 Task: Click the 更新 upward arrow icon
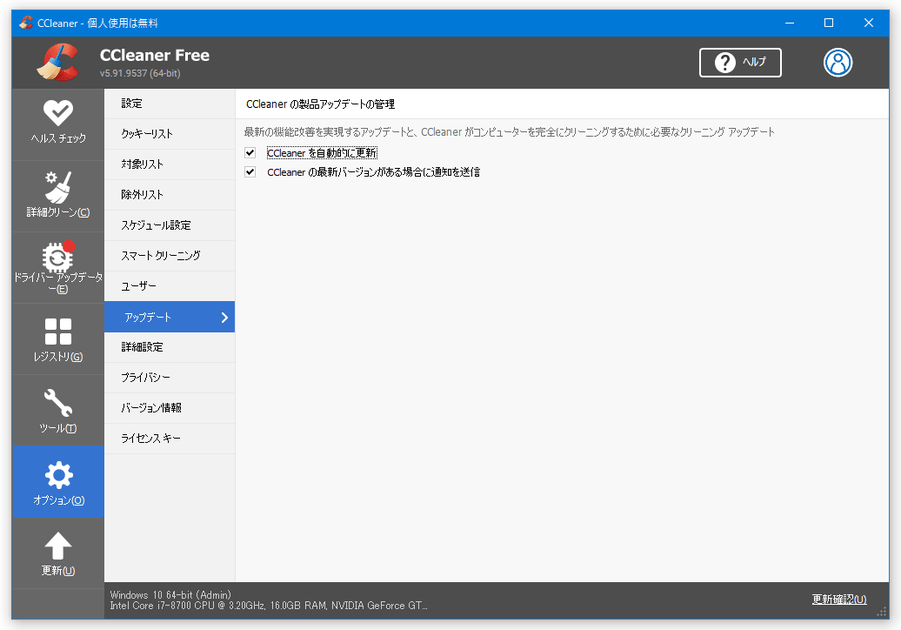pos(58,546)
